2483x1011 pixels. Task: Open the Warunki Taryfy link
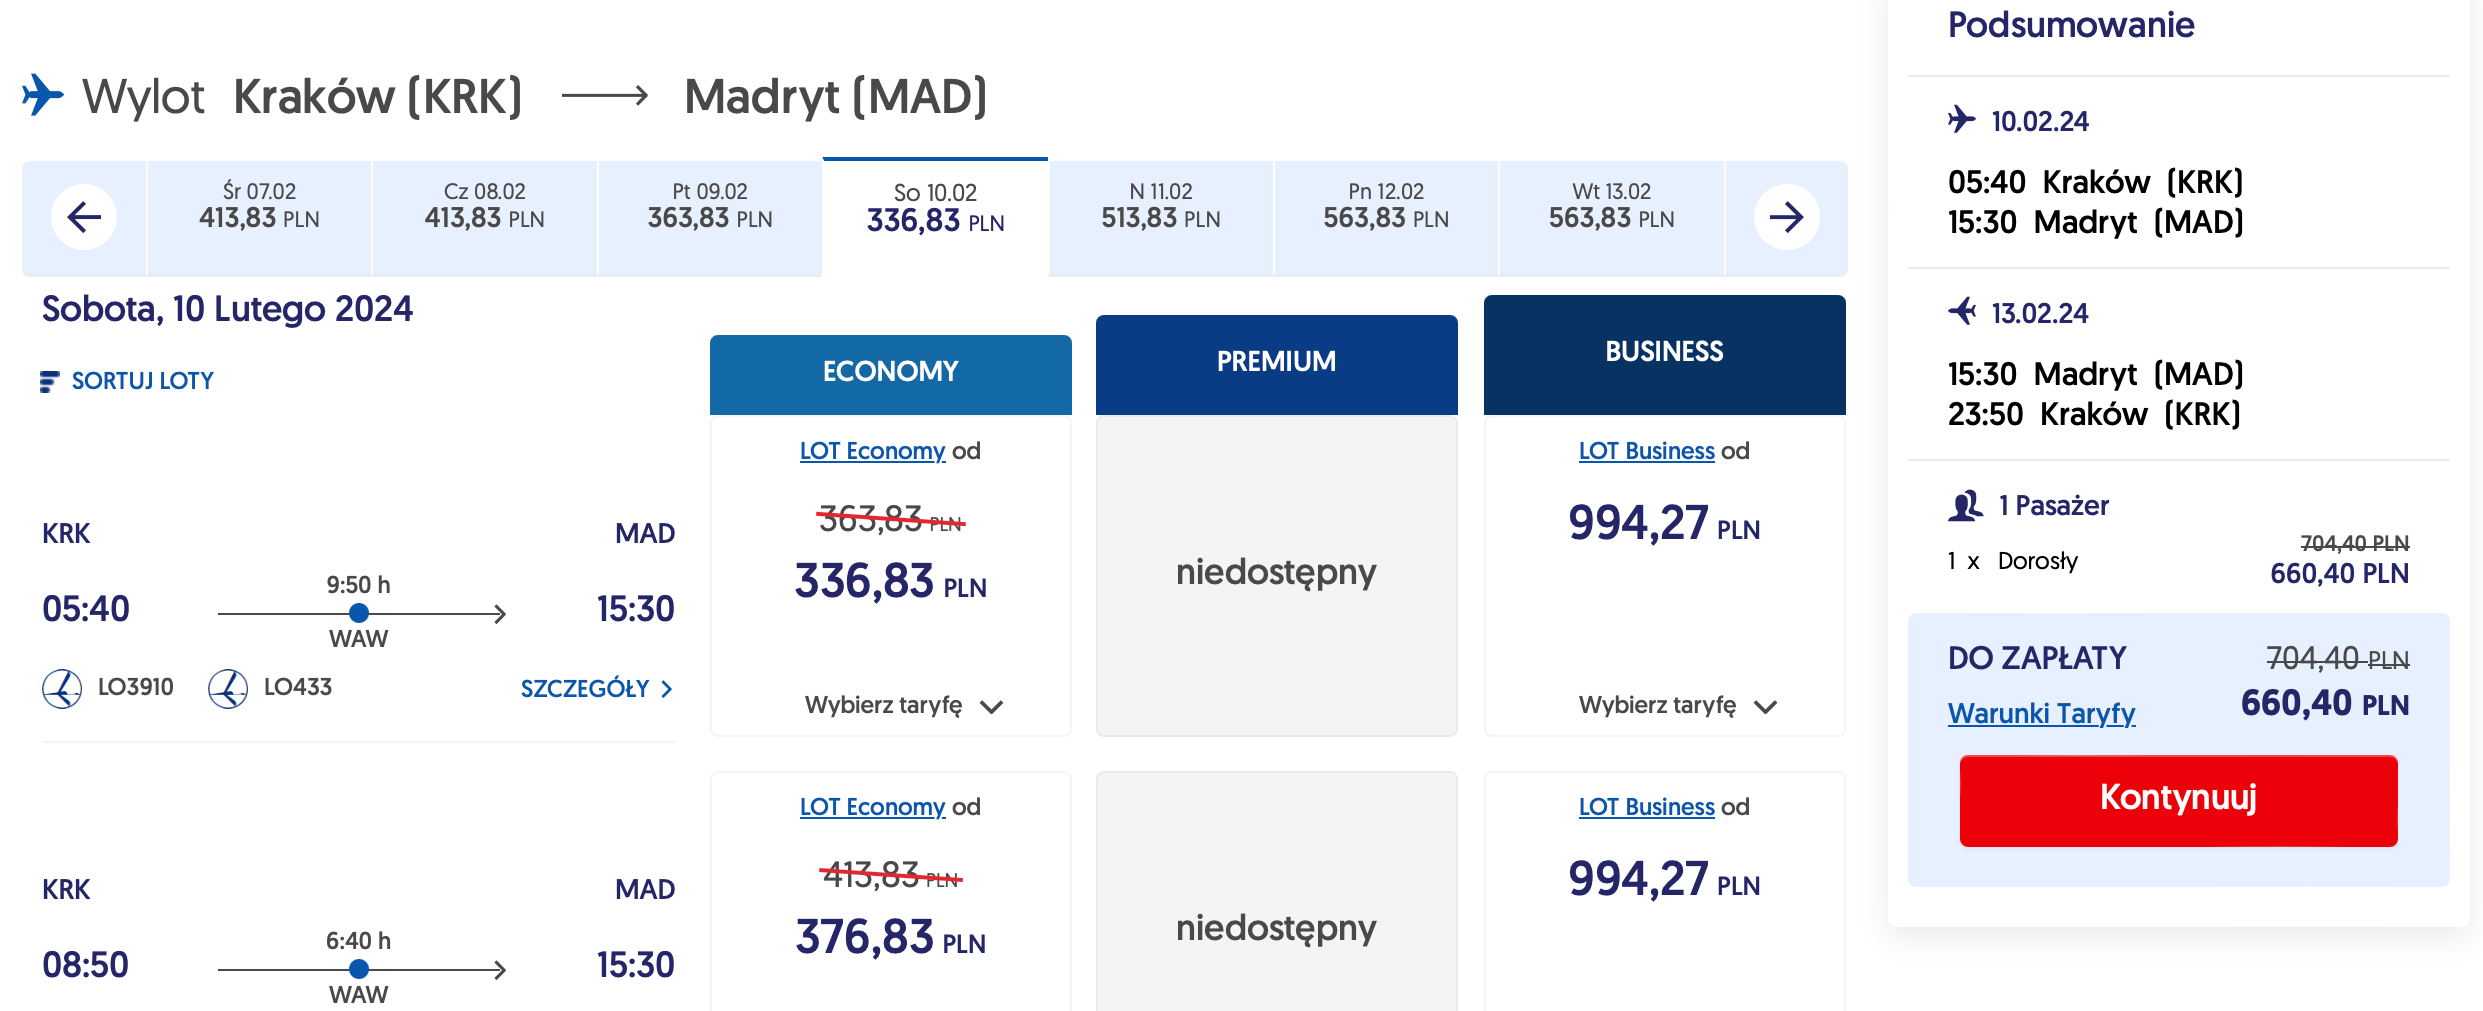click(2041, 713)
